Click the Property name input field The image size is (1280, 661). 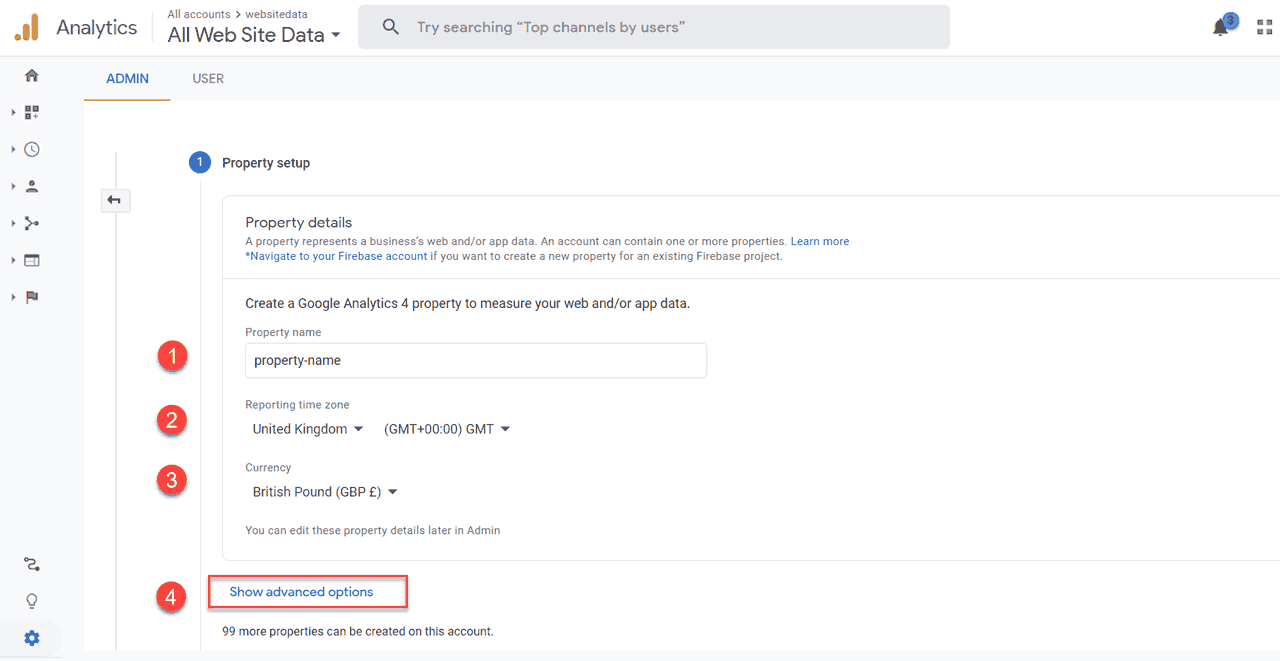click(476, 360)
